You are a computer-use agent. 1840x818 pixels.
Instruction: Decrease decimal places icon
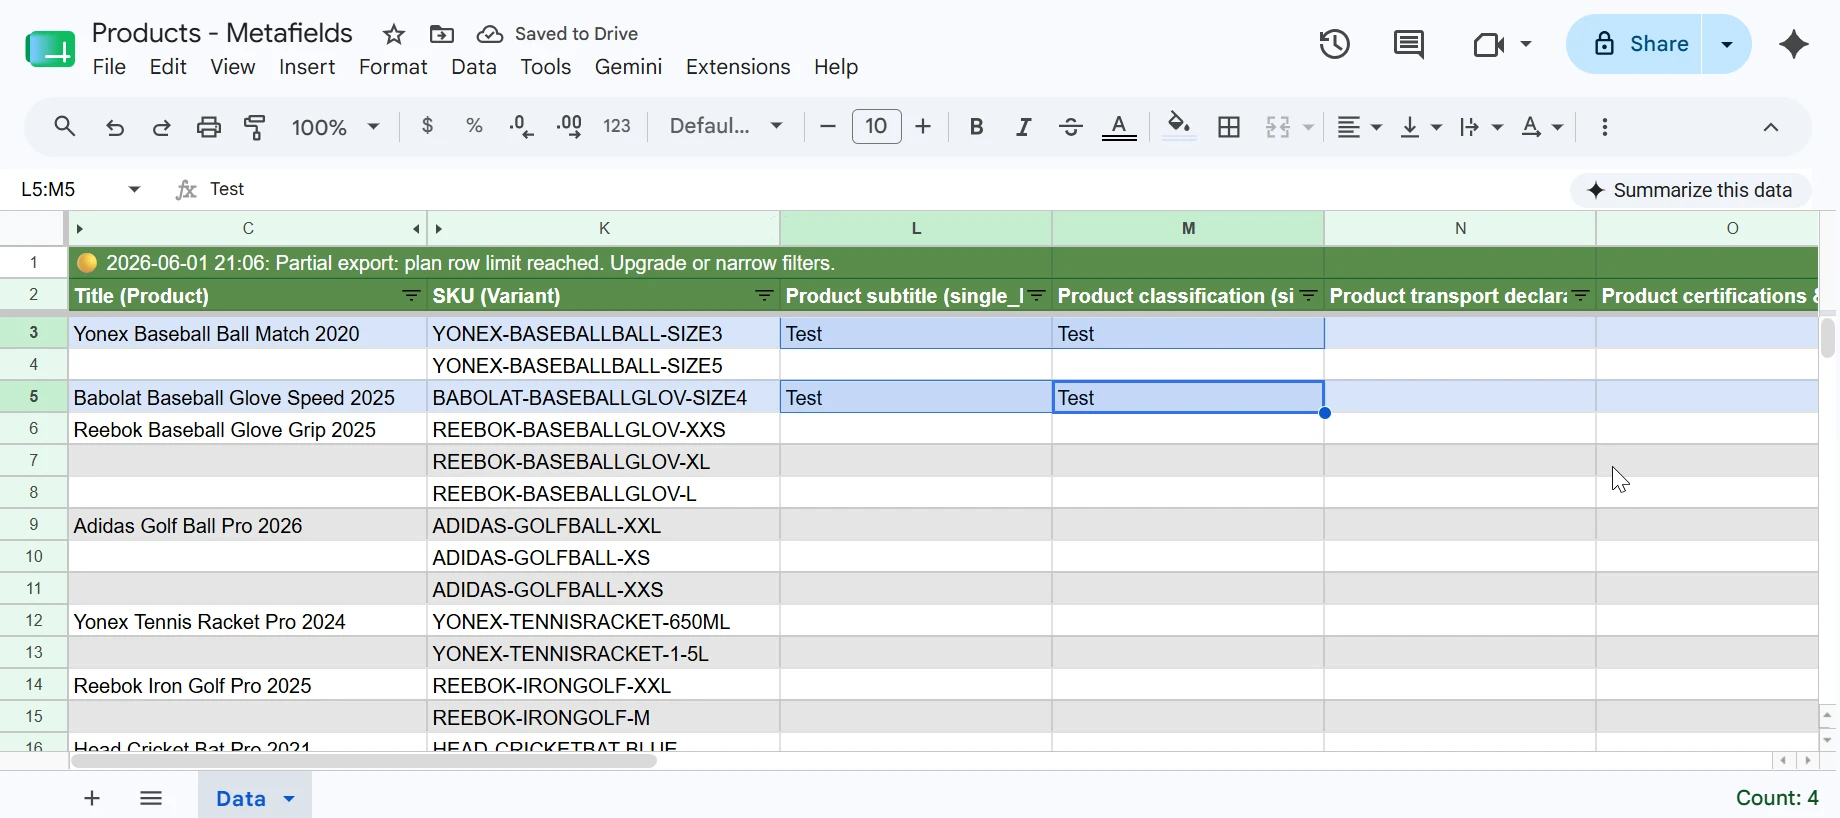[521, 126]
